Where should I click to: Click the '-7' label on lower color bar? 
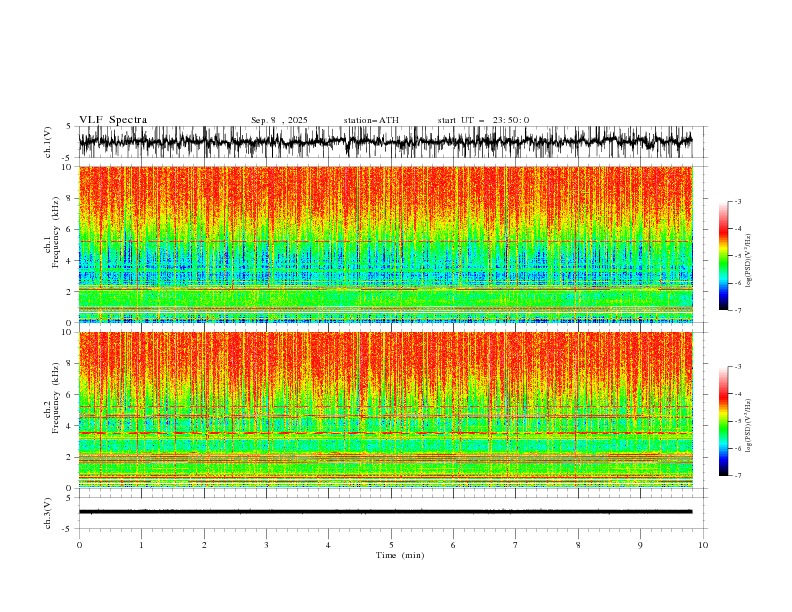click(738, 476)
